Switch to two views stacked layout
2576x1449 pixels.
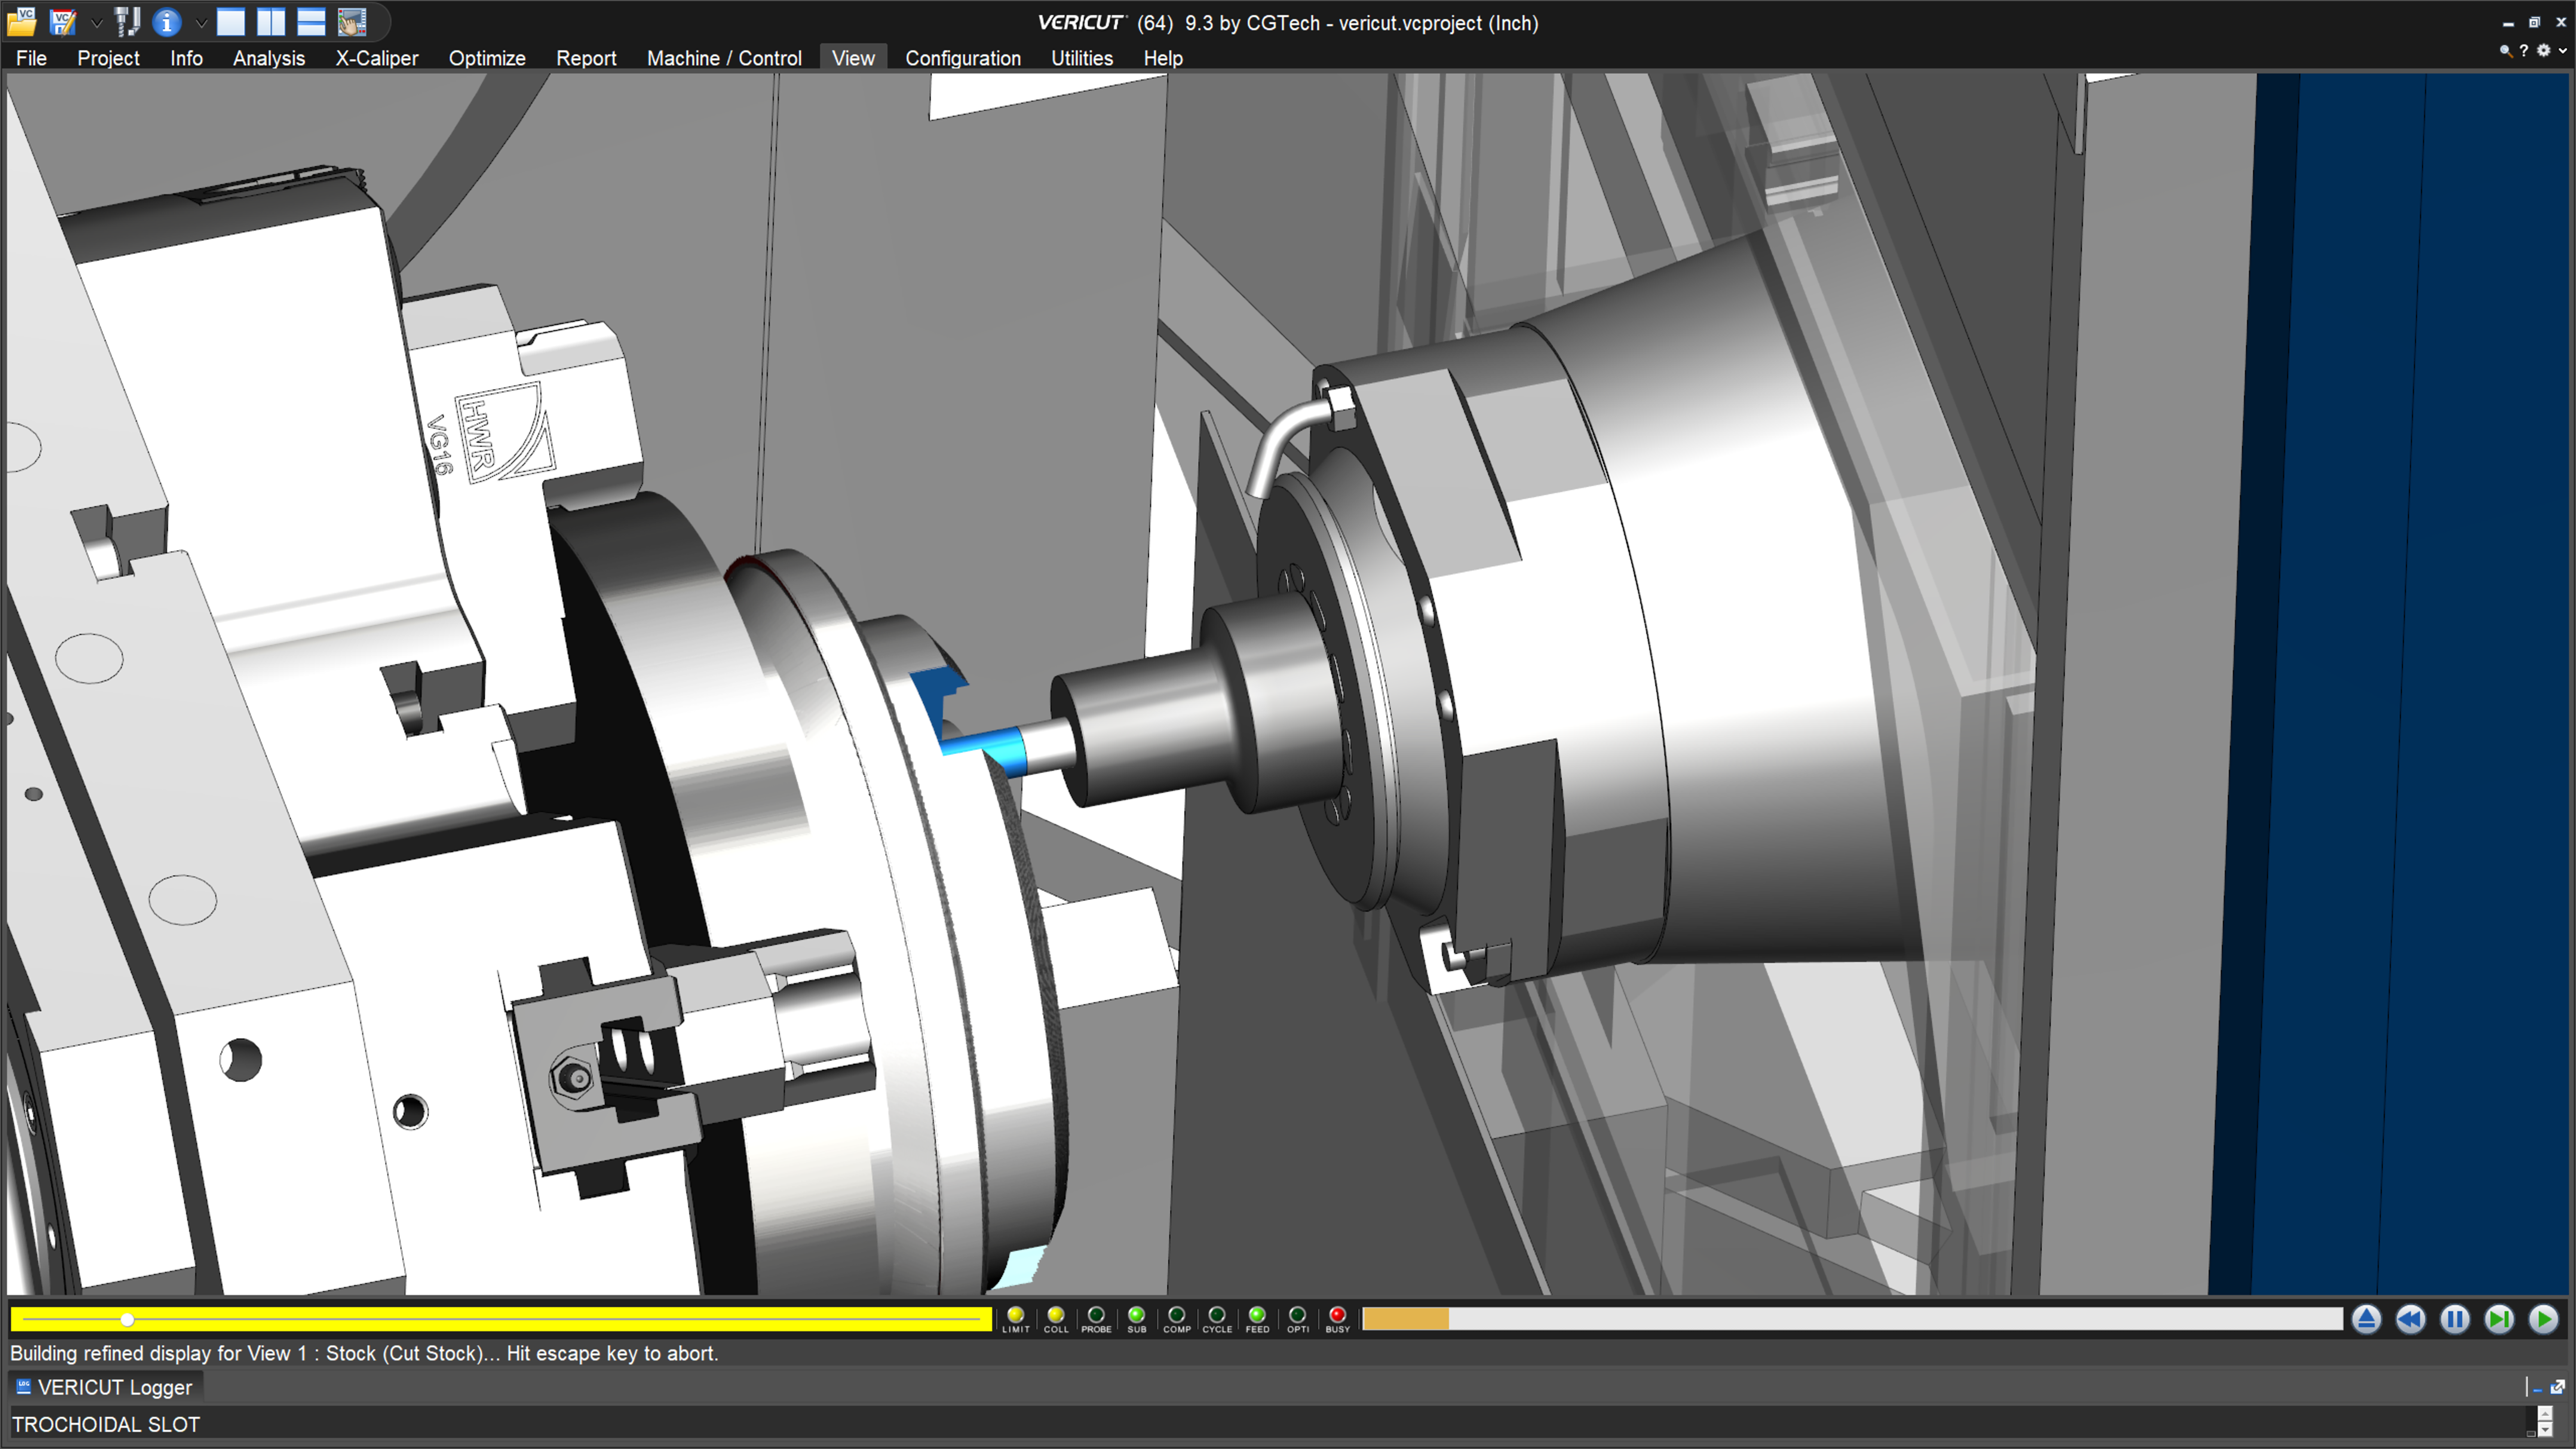(x=311, y=21)
